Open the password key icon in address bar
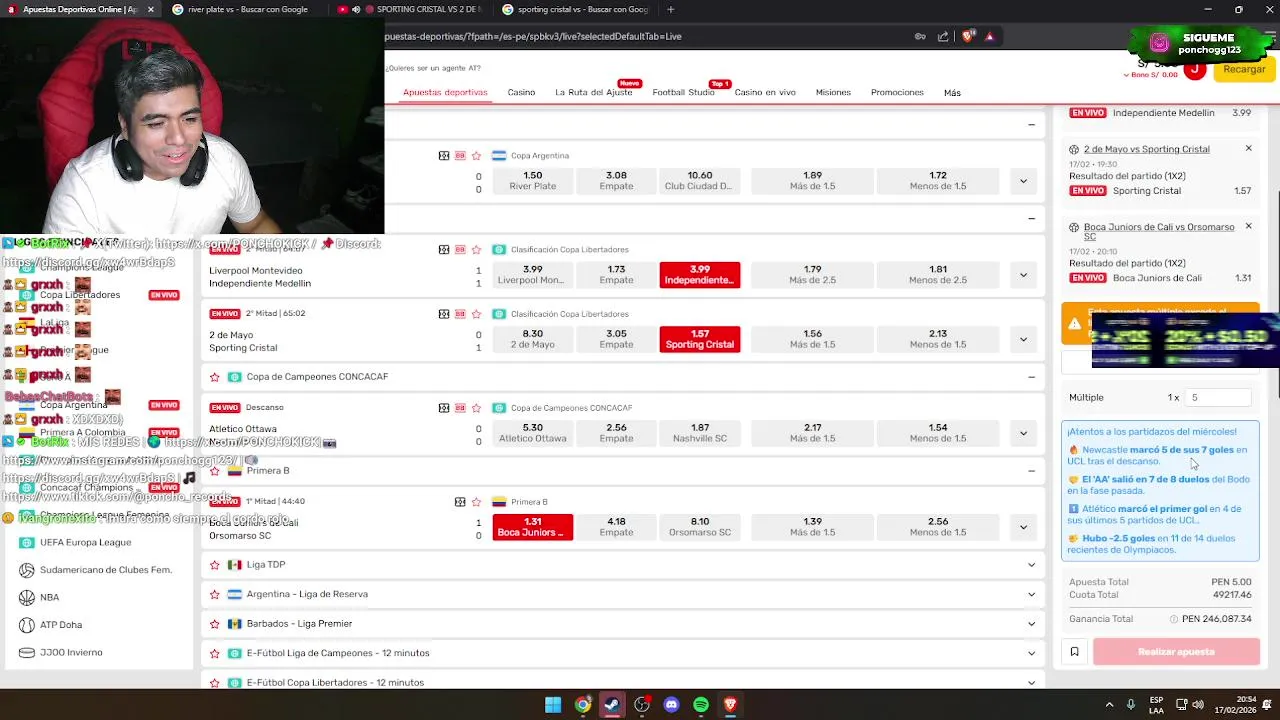 tap(920, 37)
